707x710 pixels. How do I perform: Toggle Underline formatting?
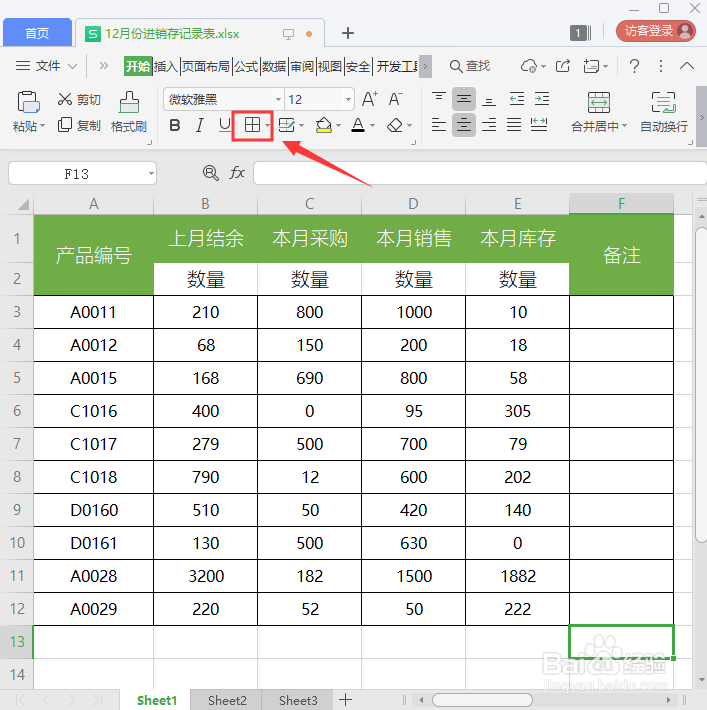(225, 125)
